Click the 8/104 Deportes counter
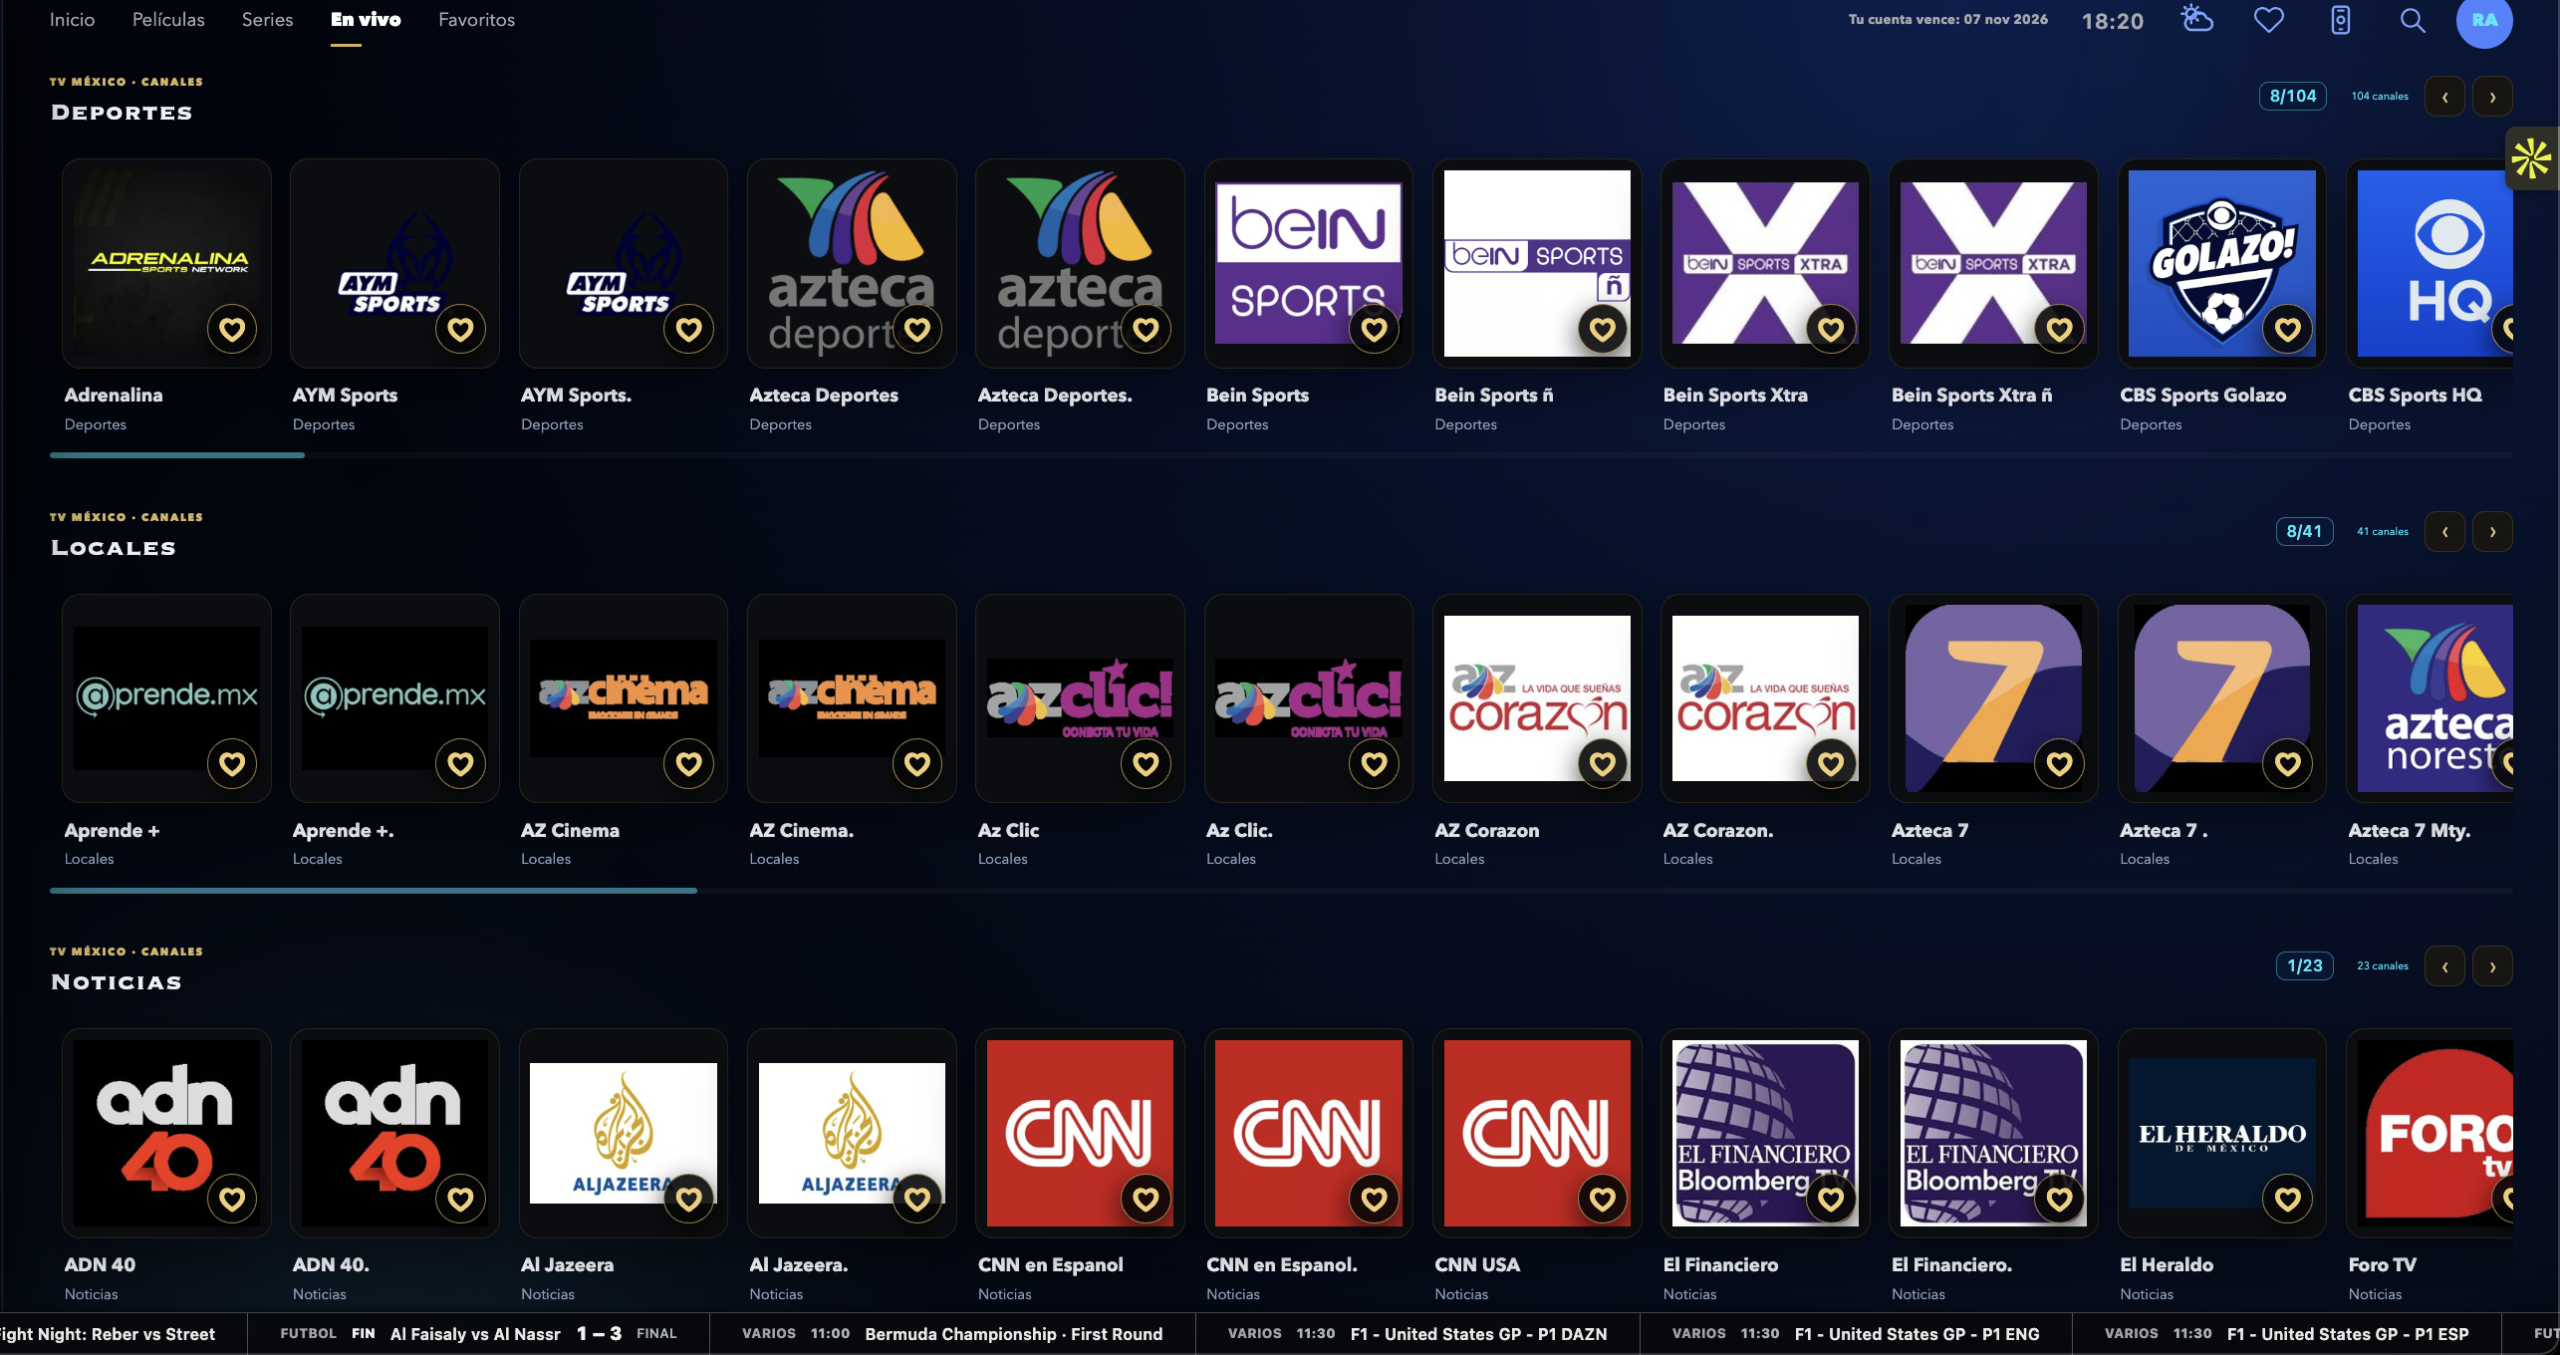This screenshot has height=1355, width=2560. pos(2292,96)
